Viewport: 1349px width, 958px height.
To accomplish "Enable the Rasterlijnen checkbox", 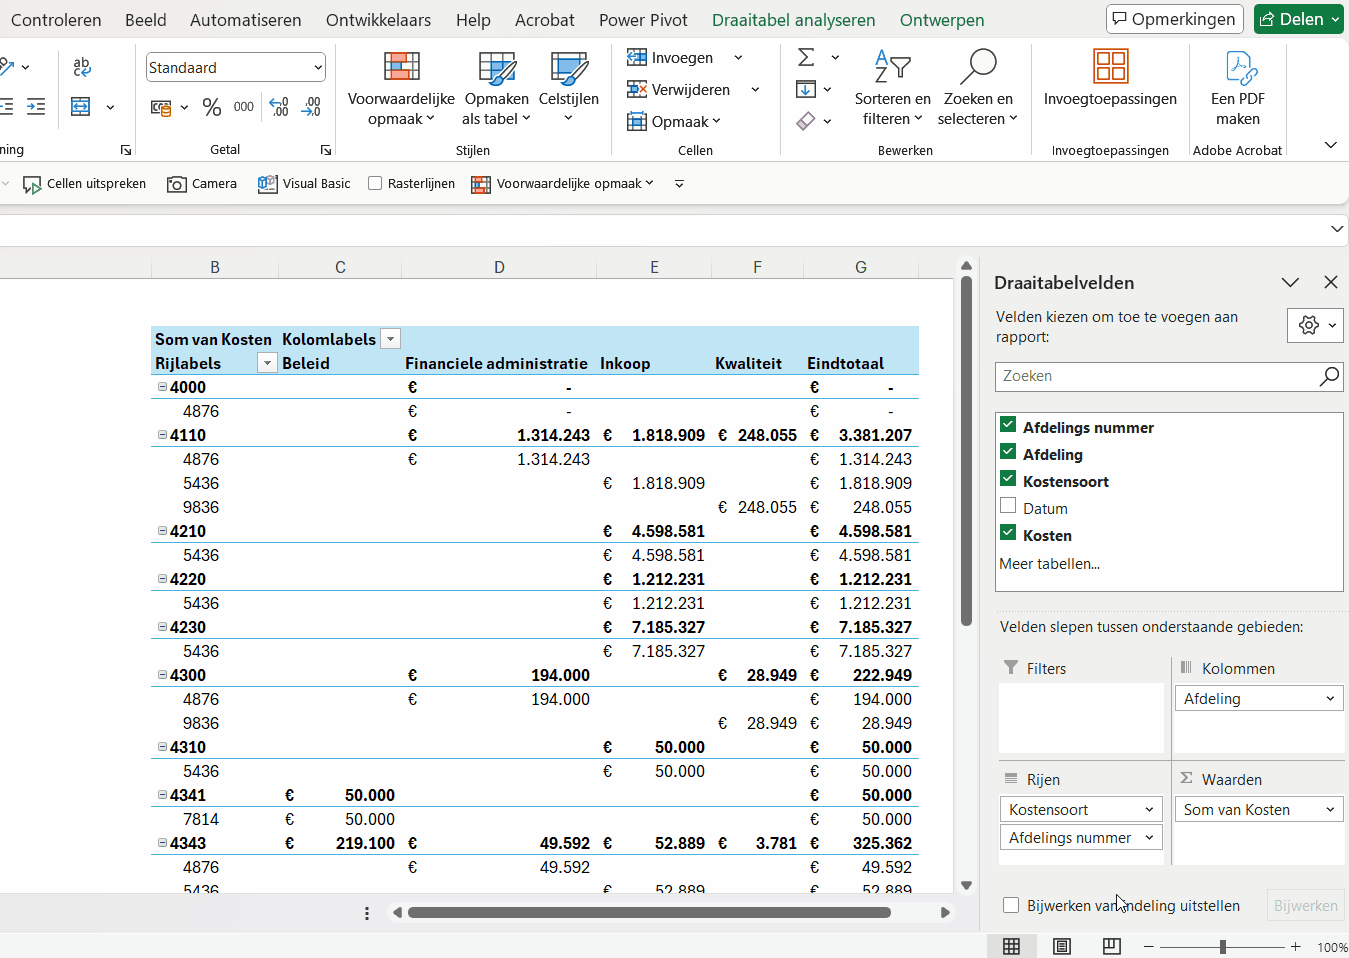I will (375, 183).
